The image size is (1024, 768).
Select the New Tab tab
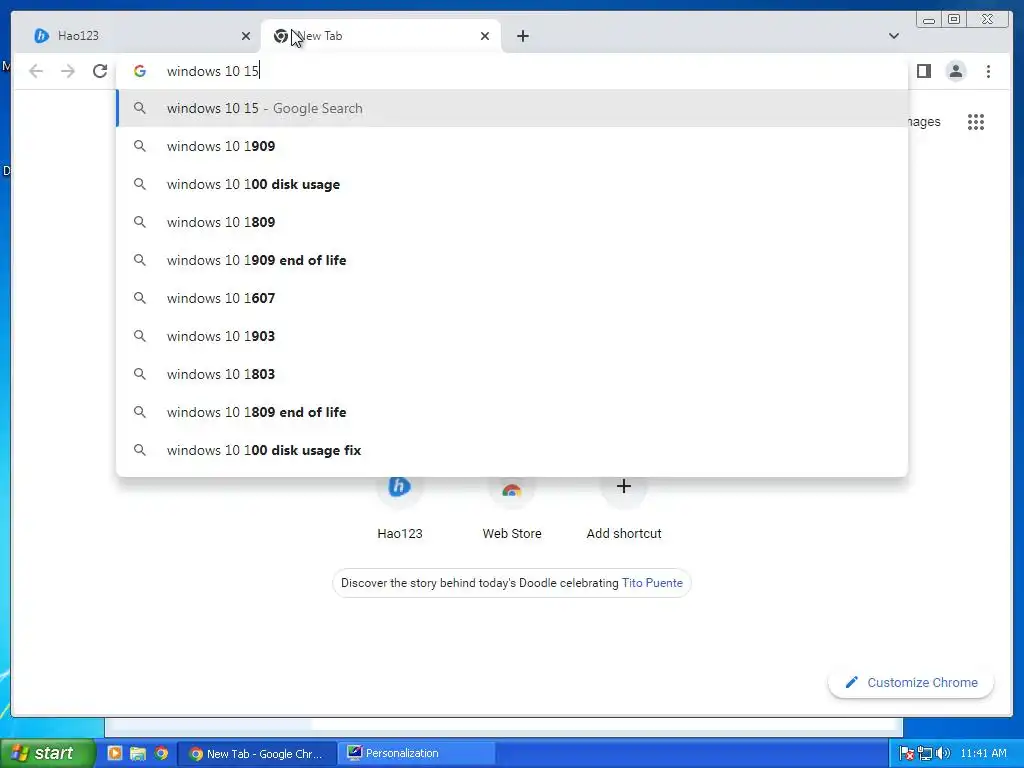coord(381,36)
